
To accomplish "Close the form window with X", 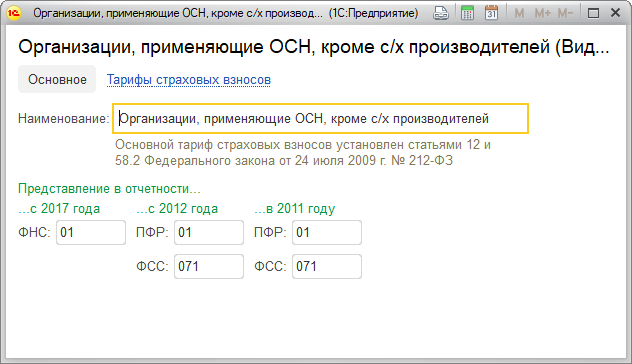I will pyautogui.click(x=615, y=13).
